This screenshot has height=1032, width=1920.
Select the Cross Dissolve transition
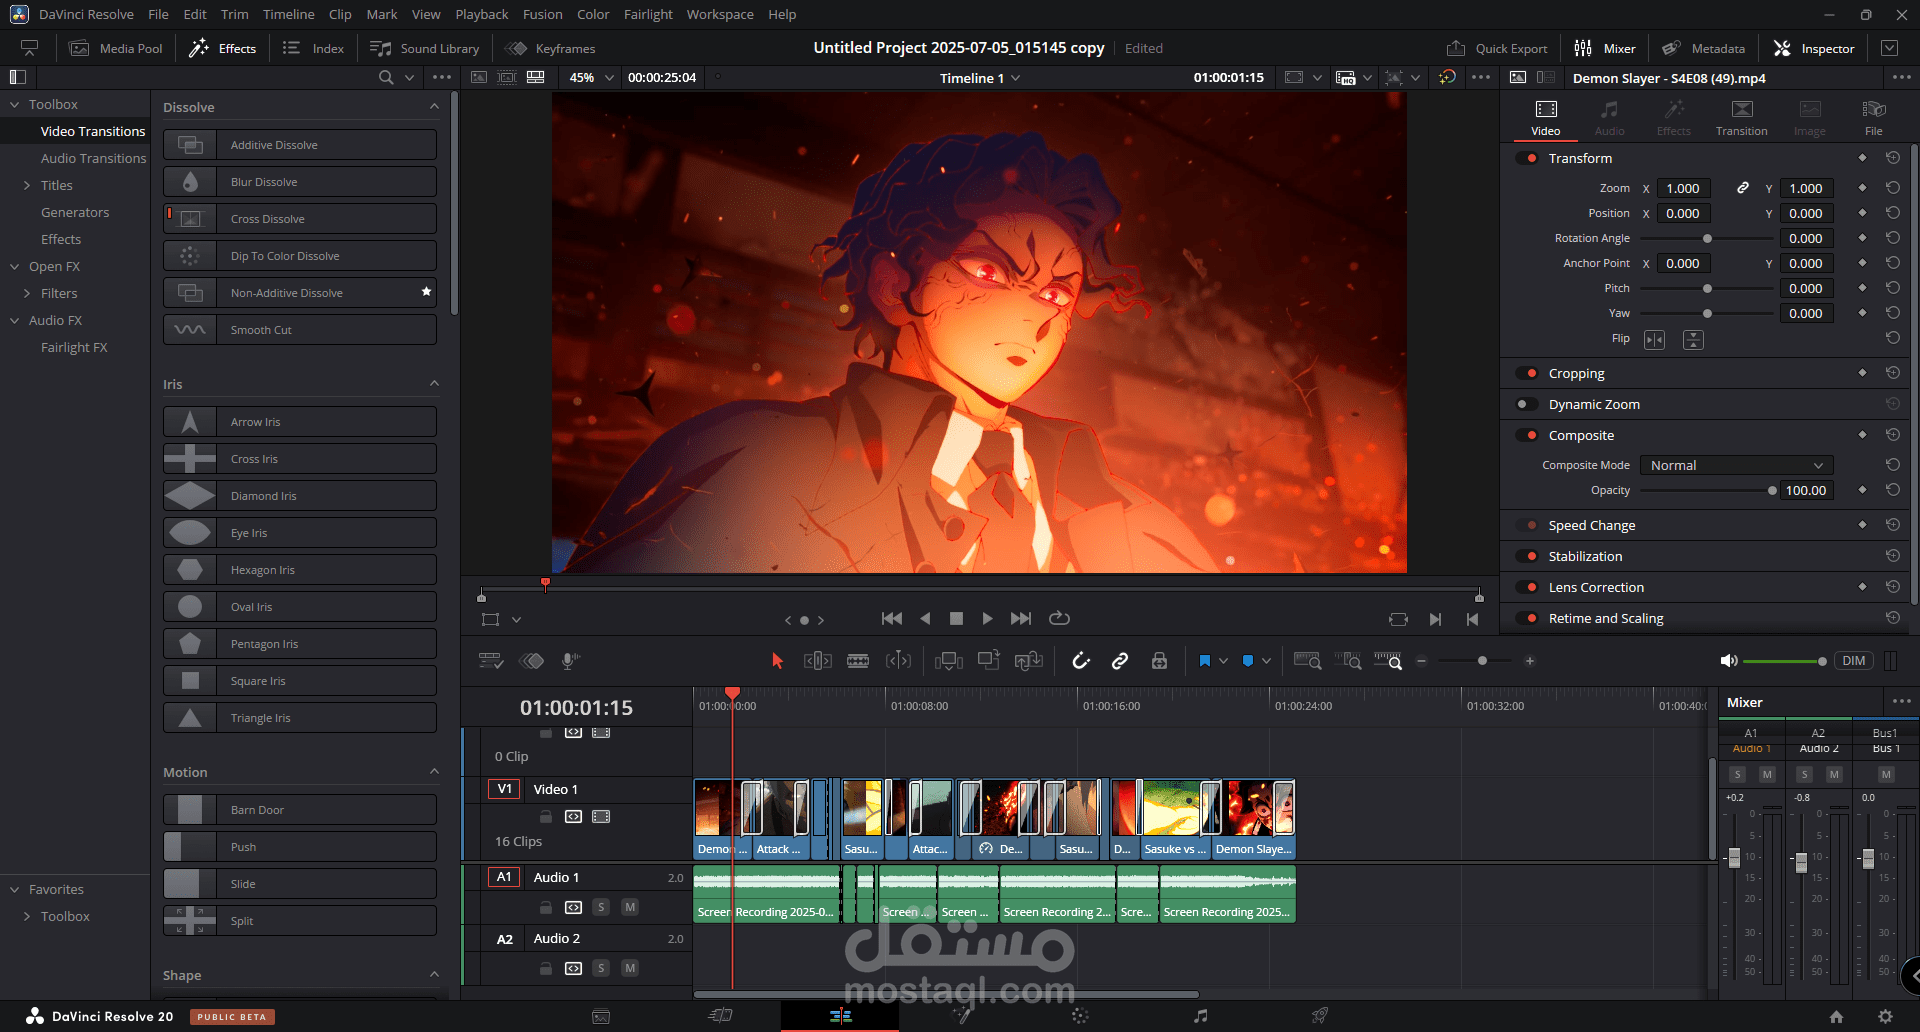tap(300, 219)
